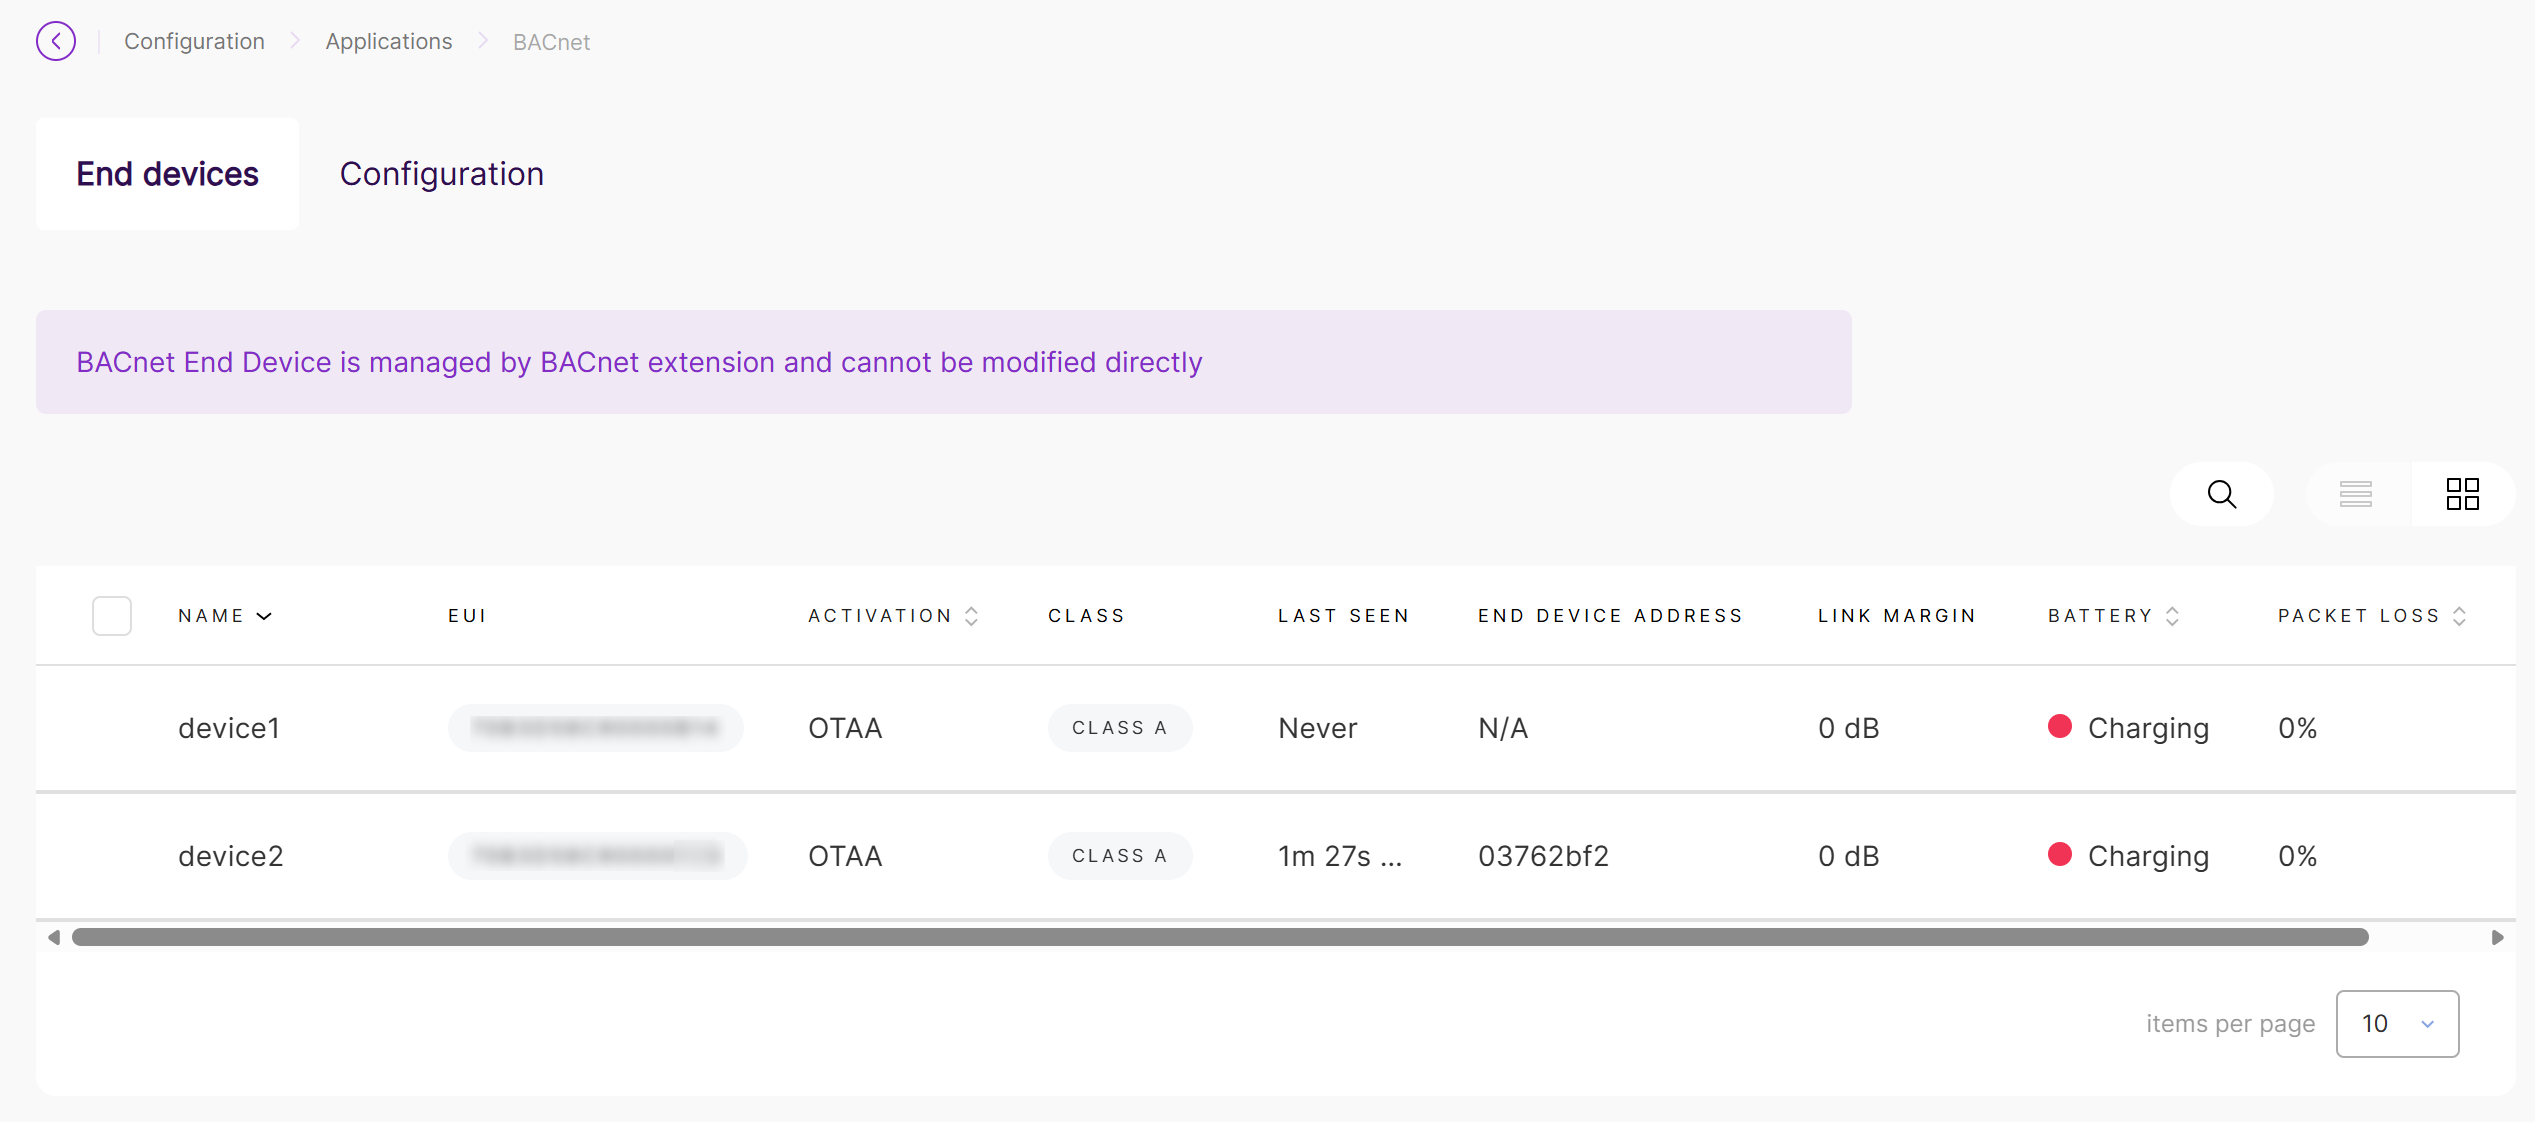Open the Configuration tab
2535x1122 pixels.
(x=442, y=174)
